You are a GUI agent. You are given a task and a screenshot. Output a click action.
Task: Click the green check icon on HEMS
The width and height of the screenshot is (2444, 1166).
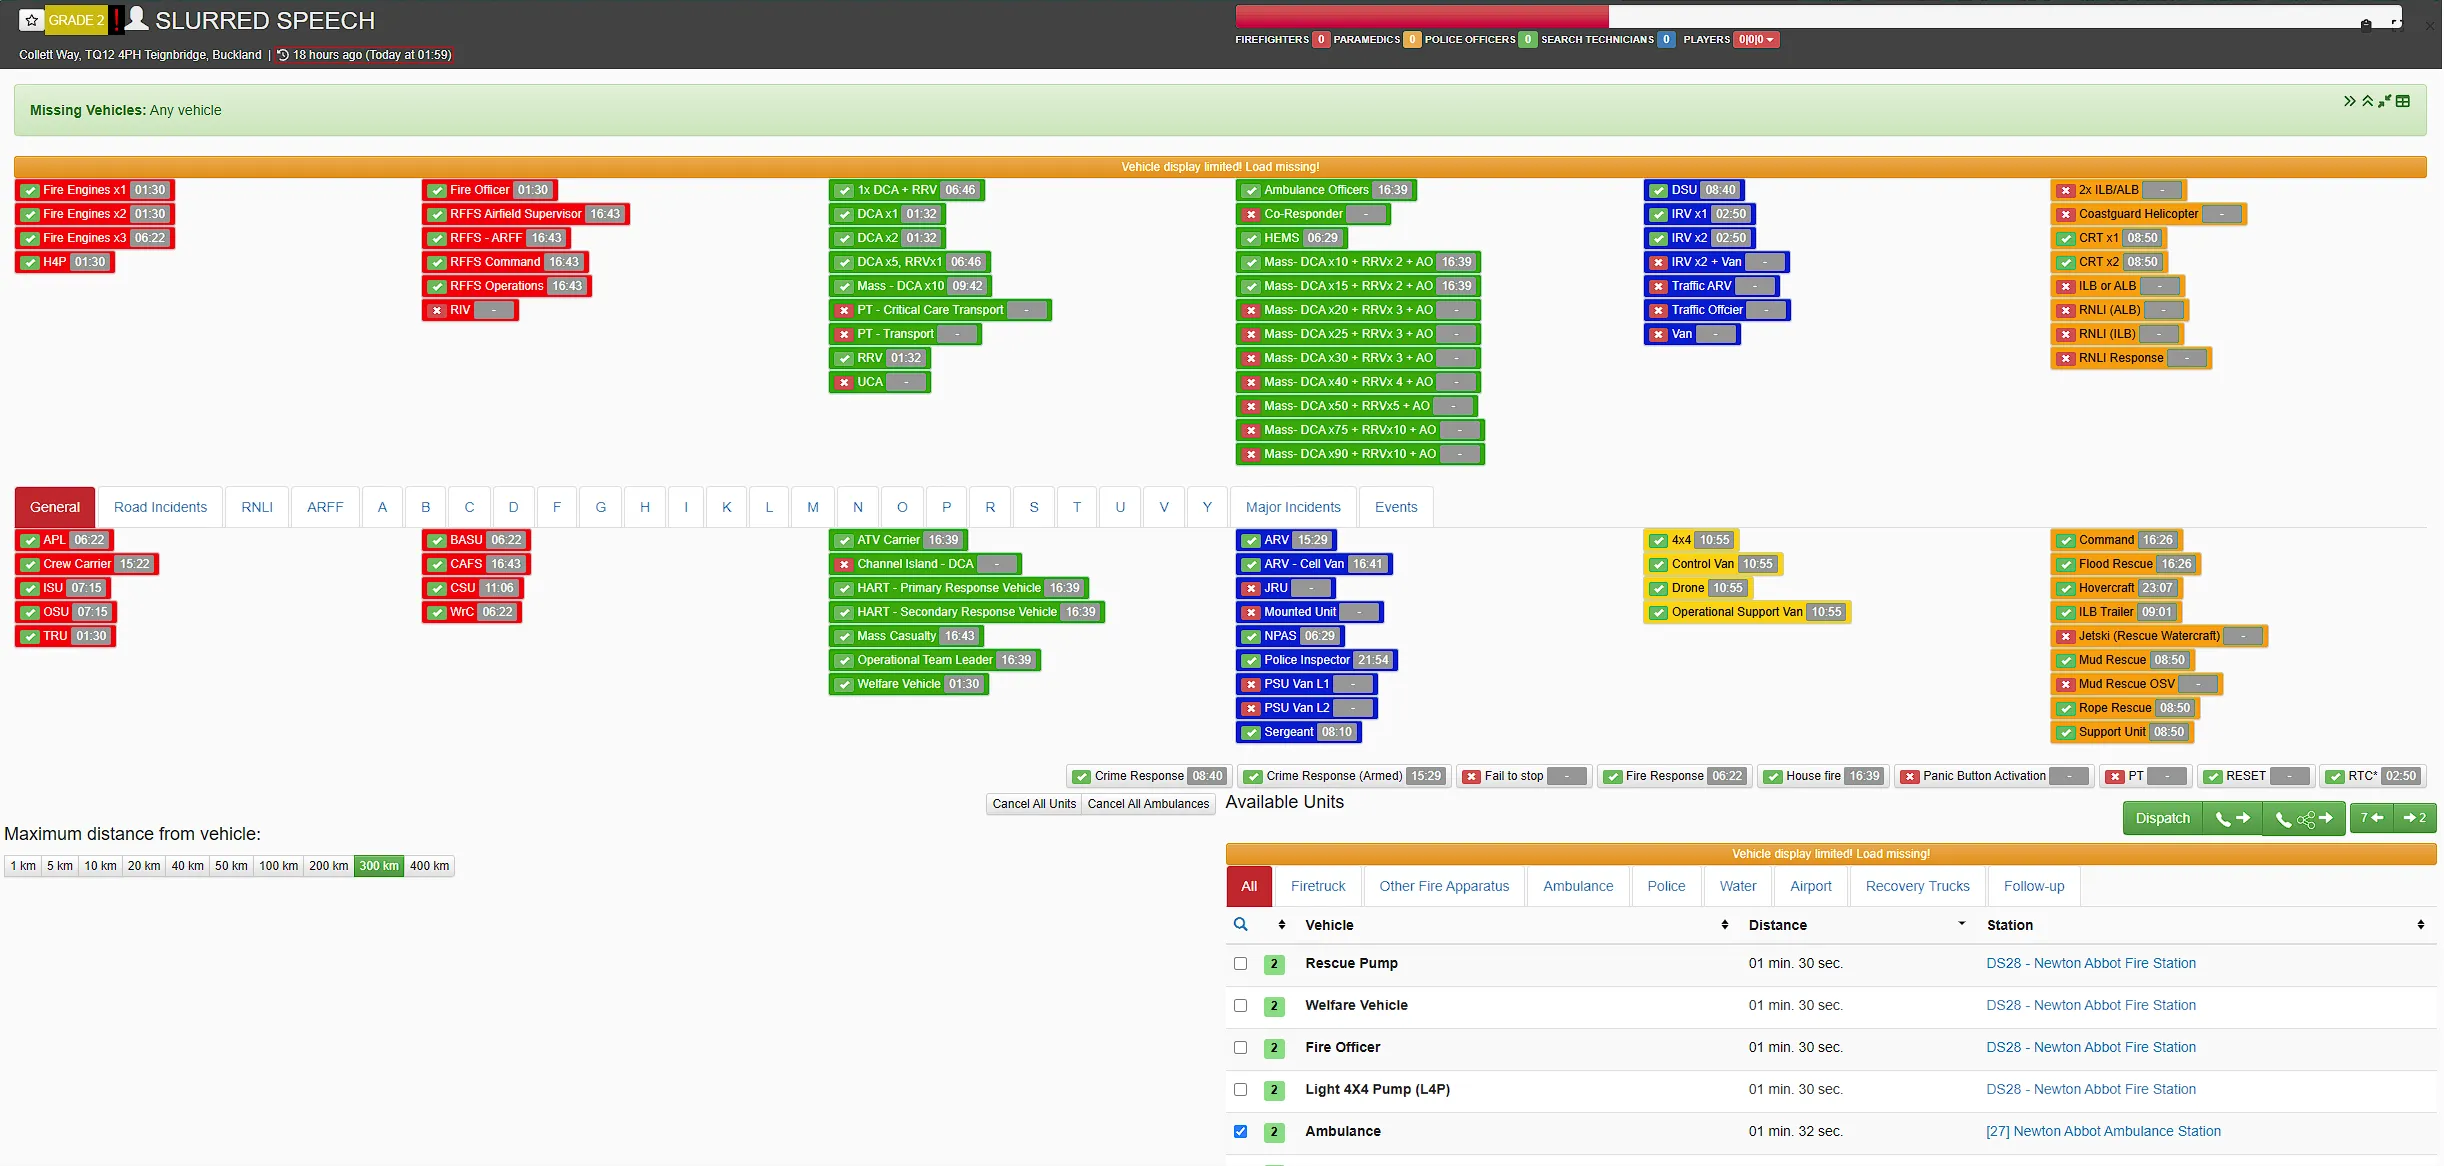click(1251, 238)
